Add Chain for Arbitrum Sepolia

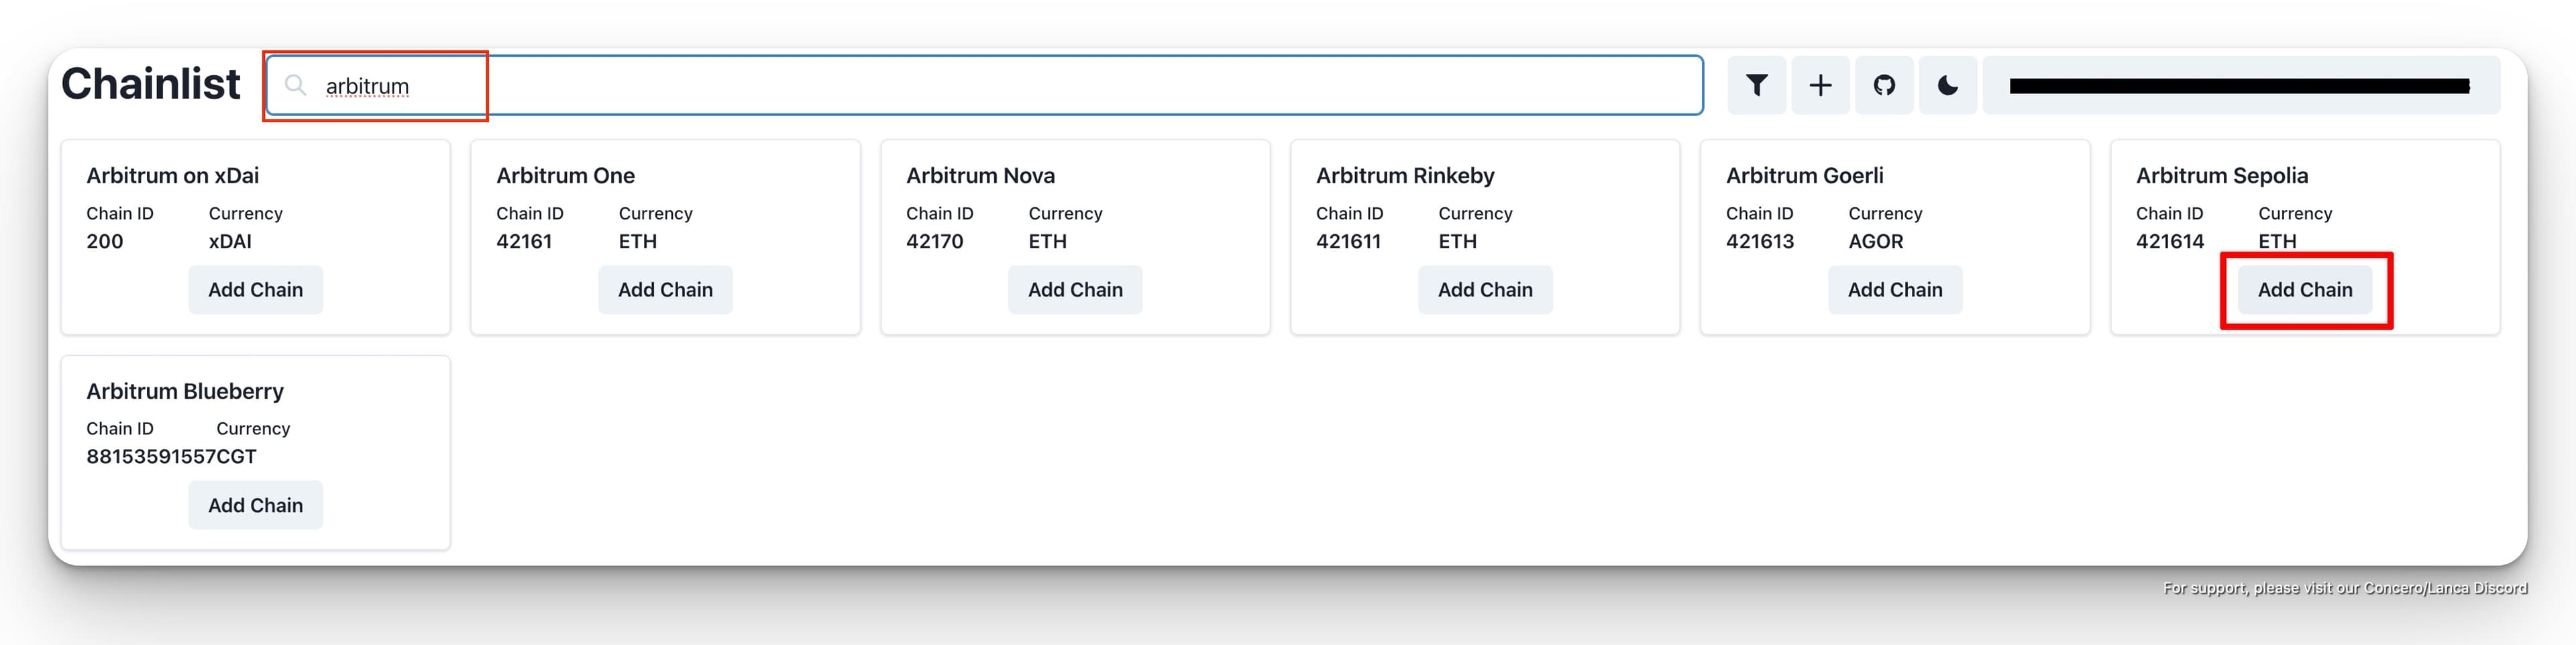[x=2305, y=290]
